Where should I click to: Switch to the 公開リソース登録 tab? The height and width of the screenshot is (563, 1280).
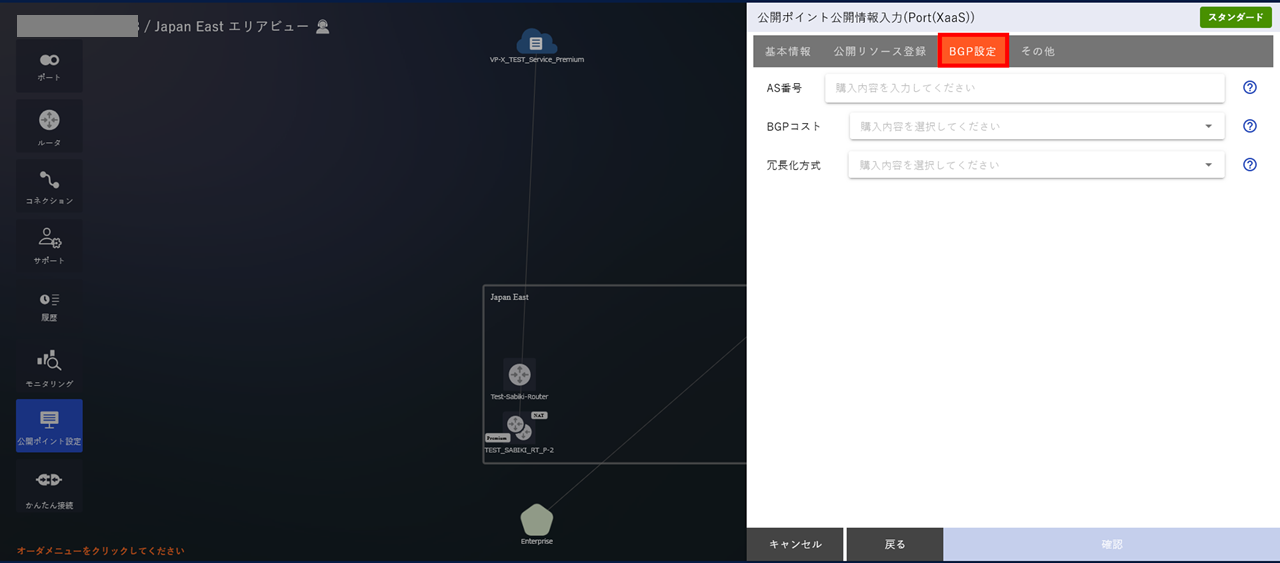[880, 51]
